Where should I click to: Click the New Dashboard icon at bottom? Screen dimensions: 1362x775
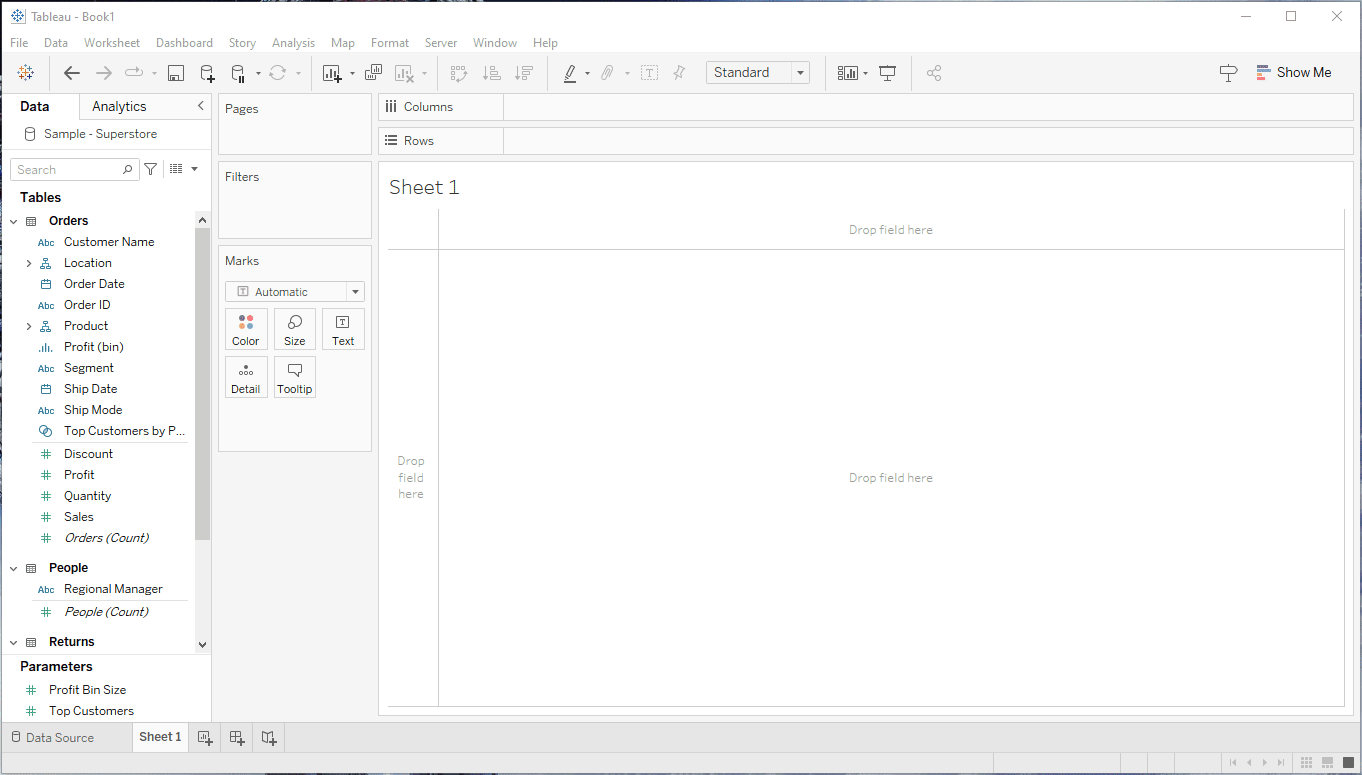[237, 738]
